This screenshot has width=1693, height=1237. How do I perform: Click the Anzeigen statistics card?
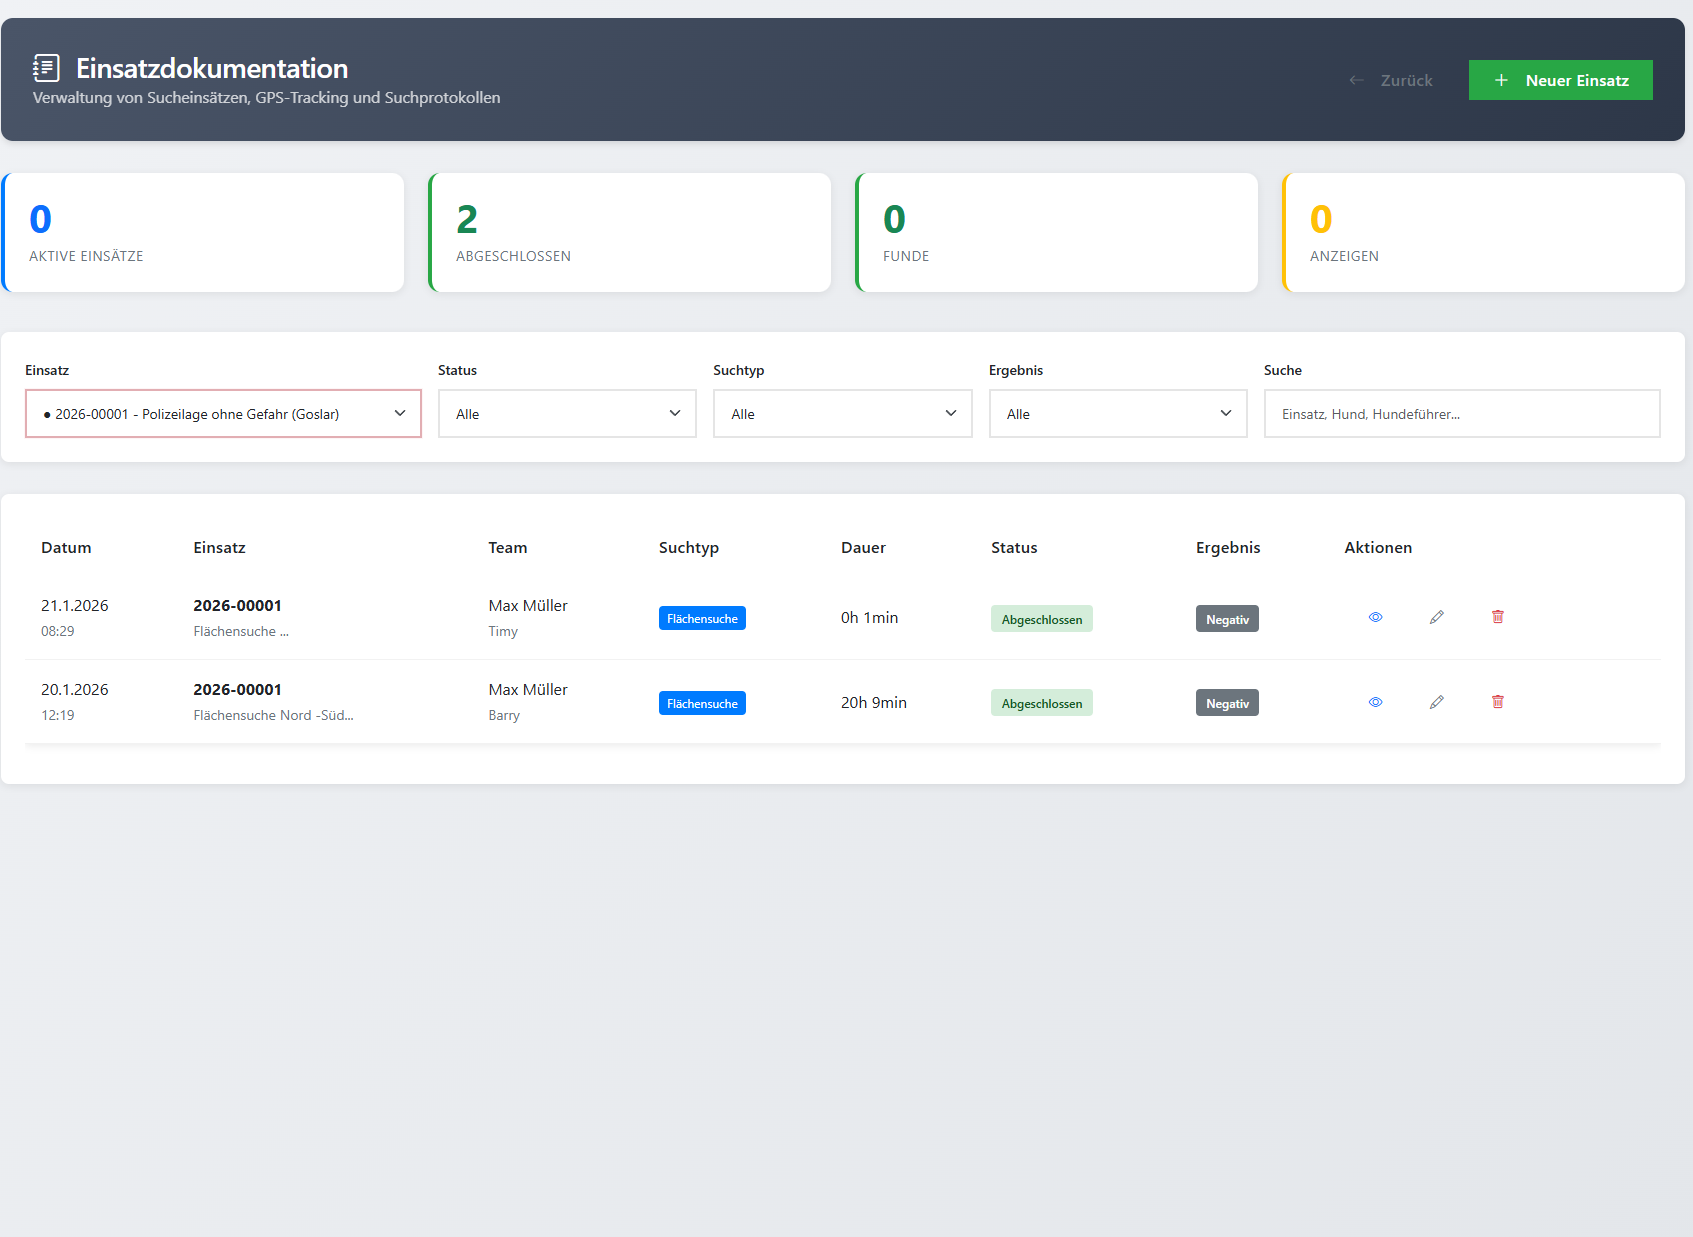tap(1484, 233)
